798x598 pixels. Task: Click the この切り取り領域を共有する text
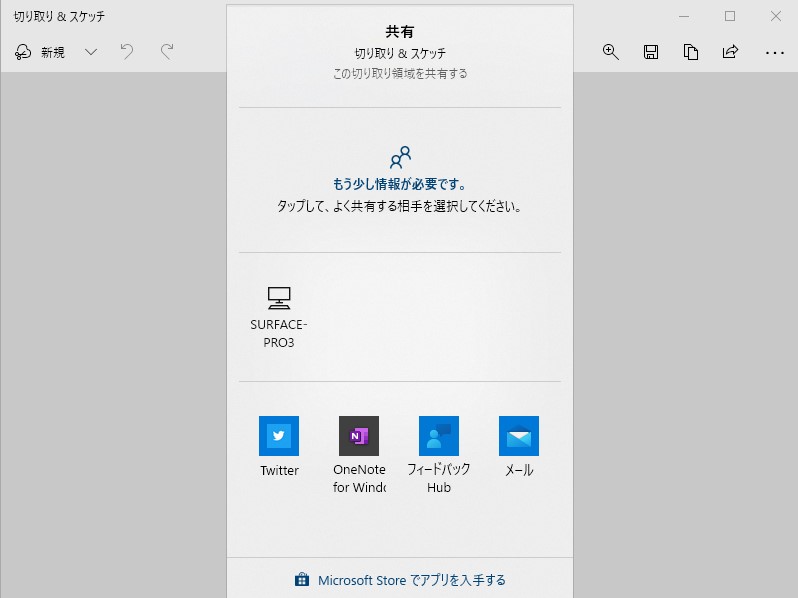400,74
